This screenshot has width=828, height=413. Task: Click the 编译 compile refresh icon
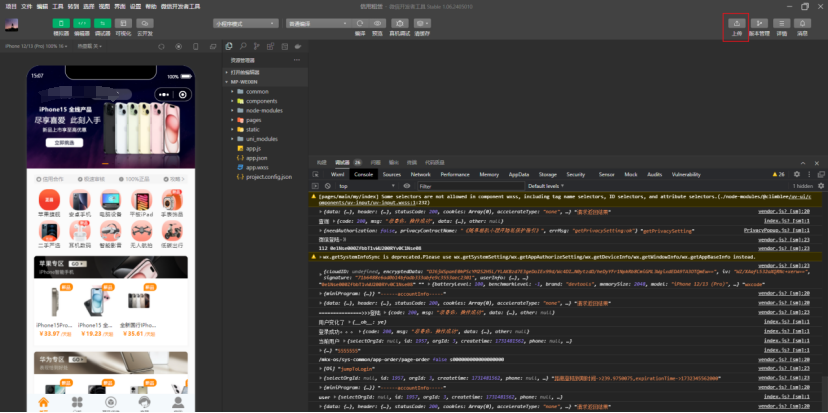pyautogui.click(x=360, y=23)
